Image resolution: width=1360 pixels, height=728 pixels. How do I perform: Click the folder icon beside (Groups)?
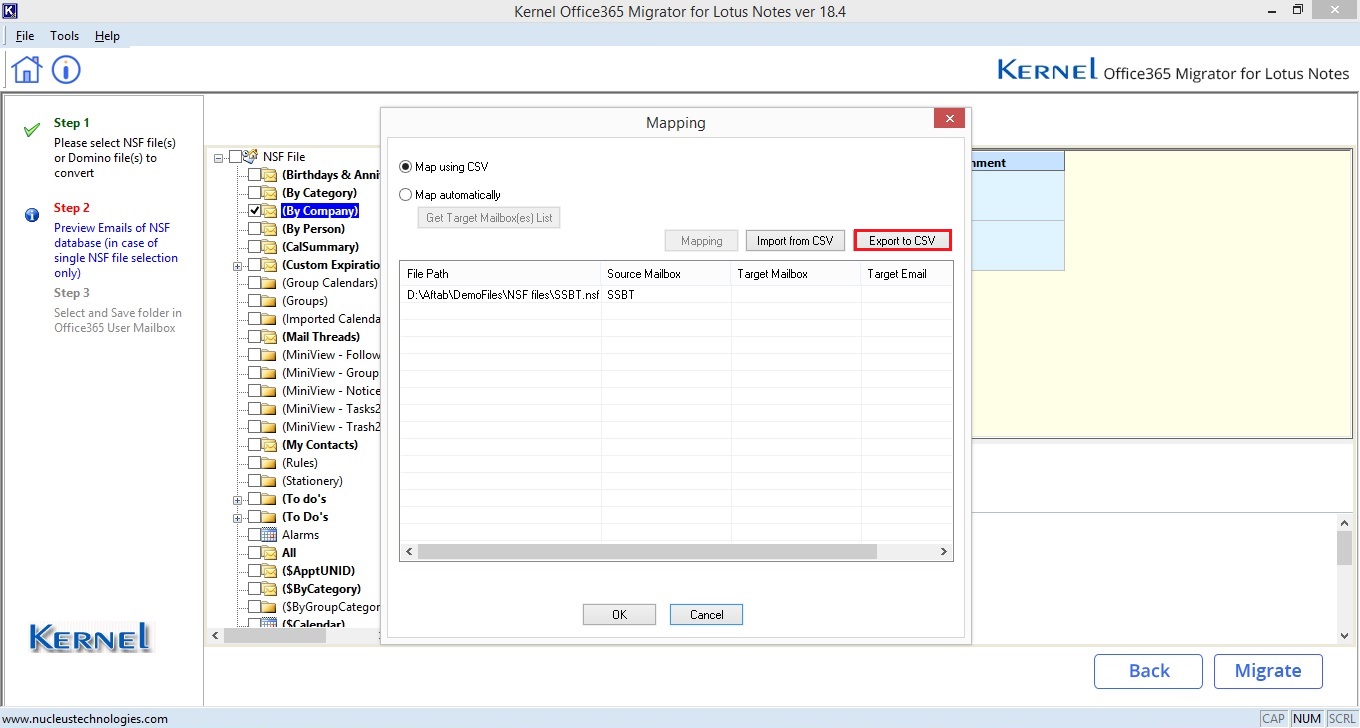[270, 301]
